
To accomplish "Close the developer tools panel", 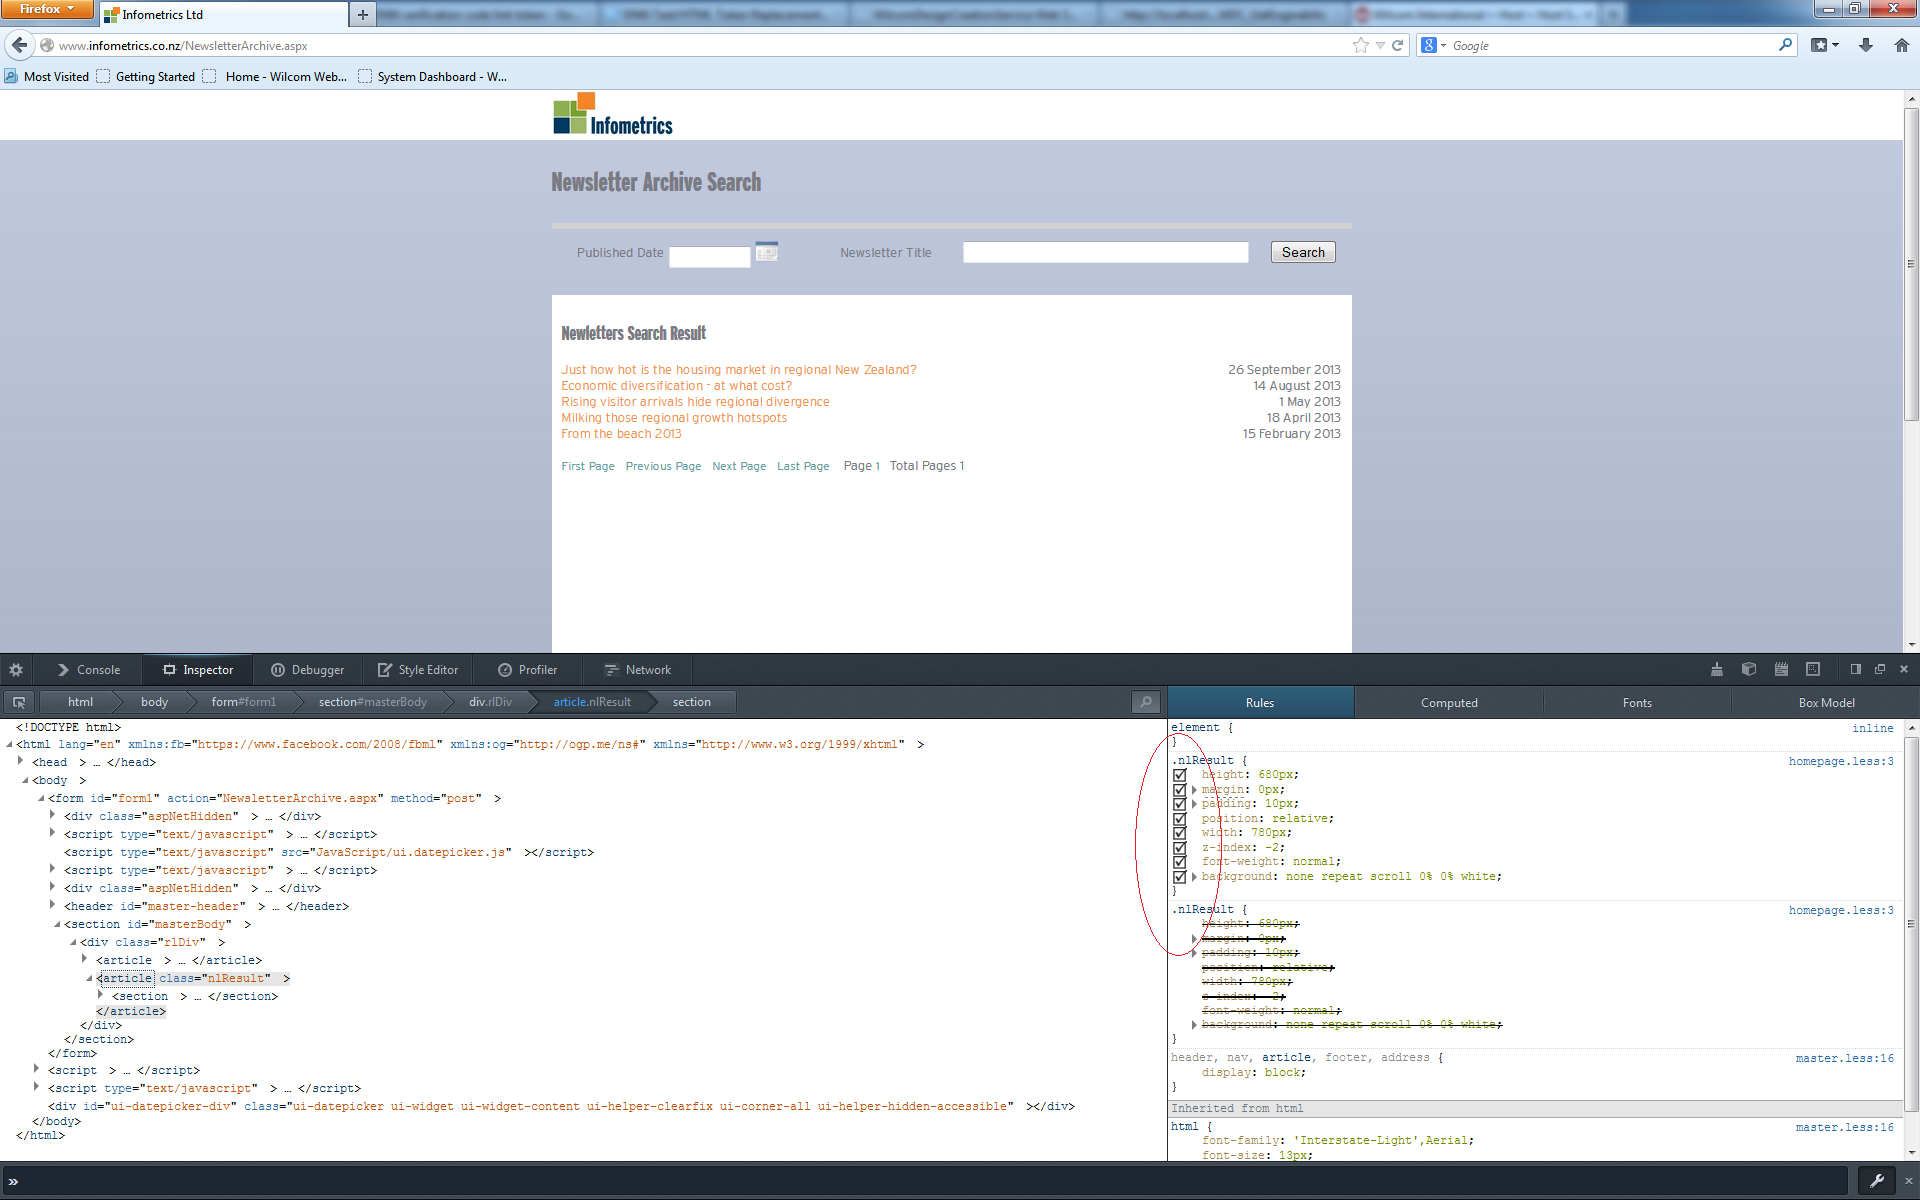I will (1904, 670).
